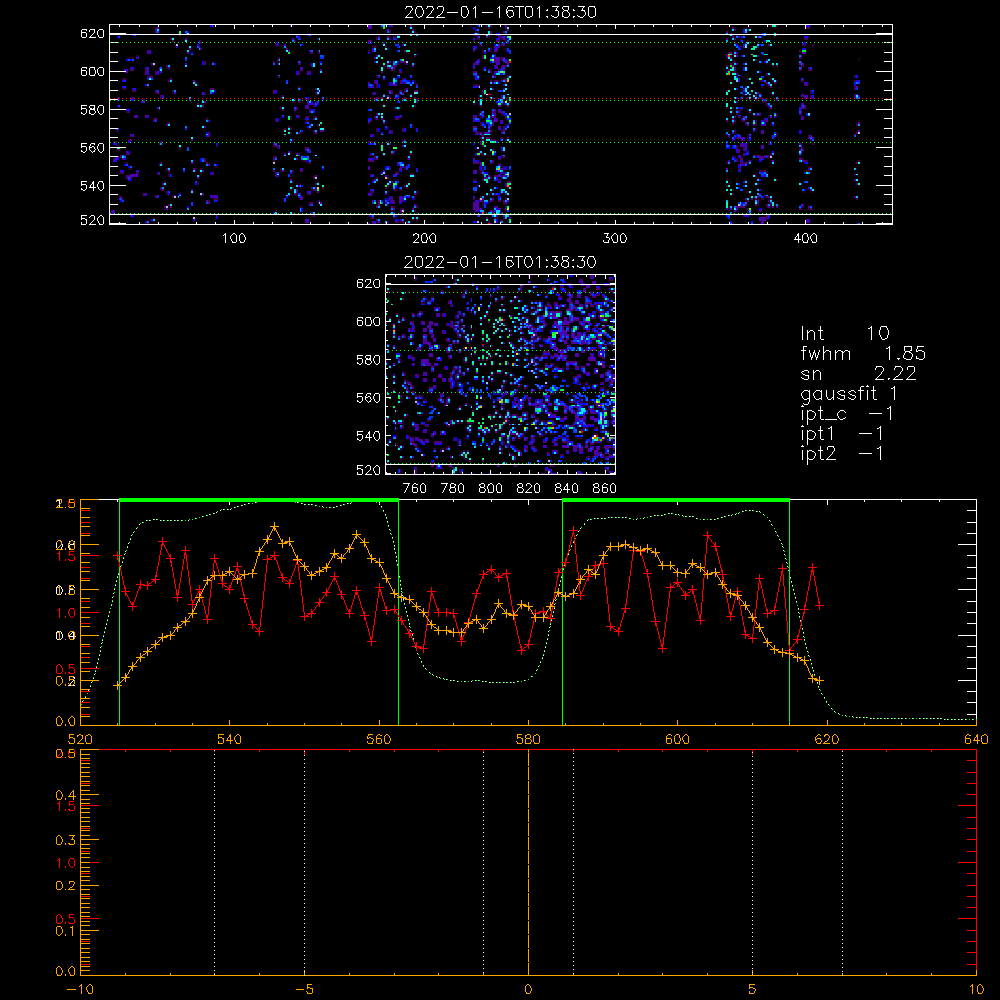Click x-axis label 300 on top image
1000x1000 pixels.
pyautogui.click(x=615, y=239)
